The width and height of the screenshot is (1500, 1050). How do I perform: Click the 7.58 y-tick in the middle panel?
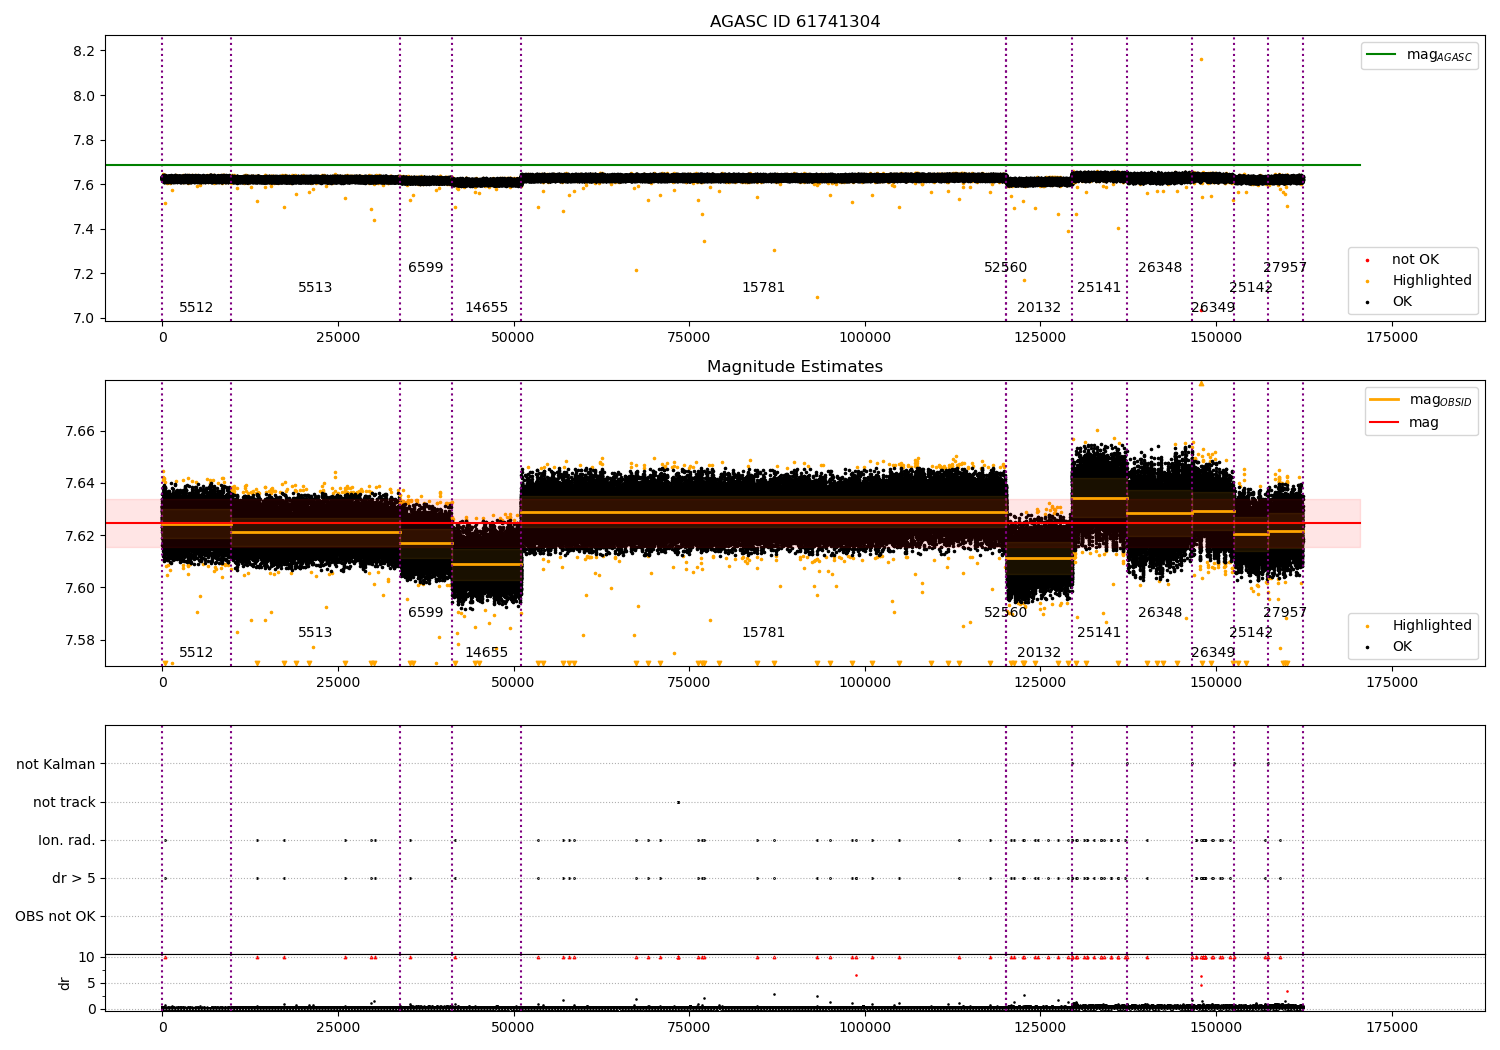click(x=79, y=640)
